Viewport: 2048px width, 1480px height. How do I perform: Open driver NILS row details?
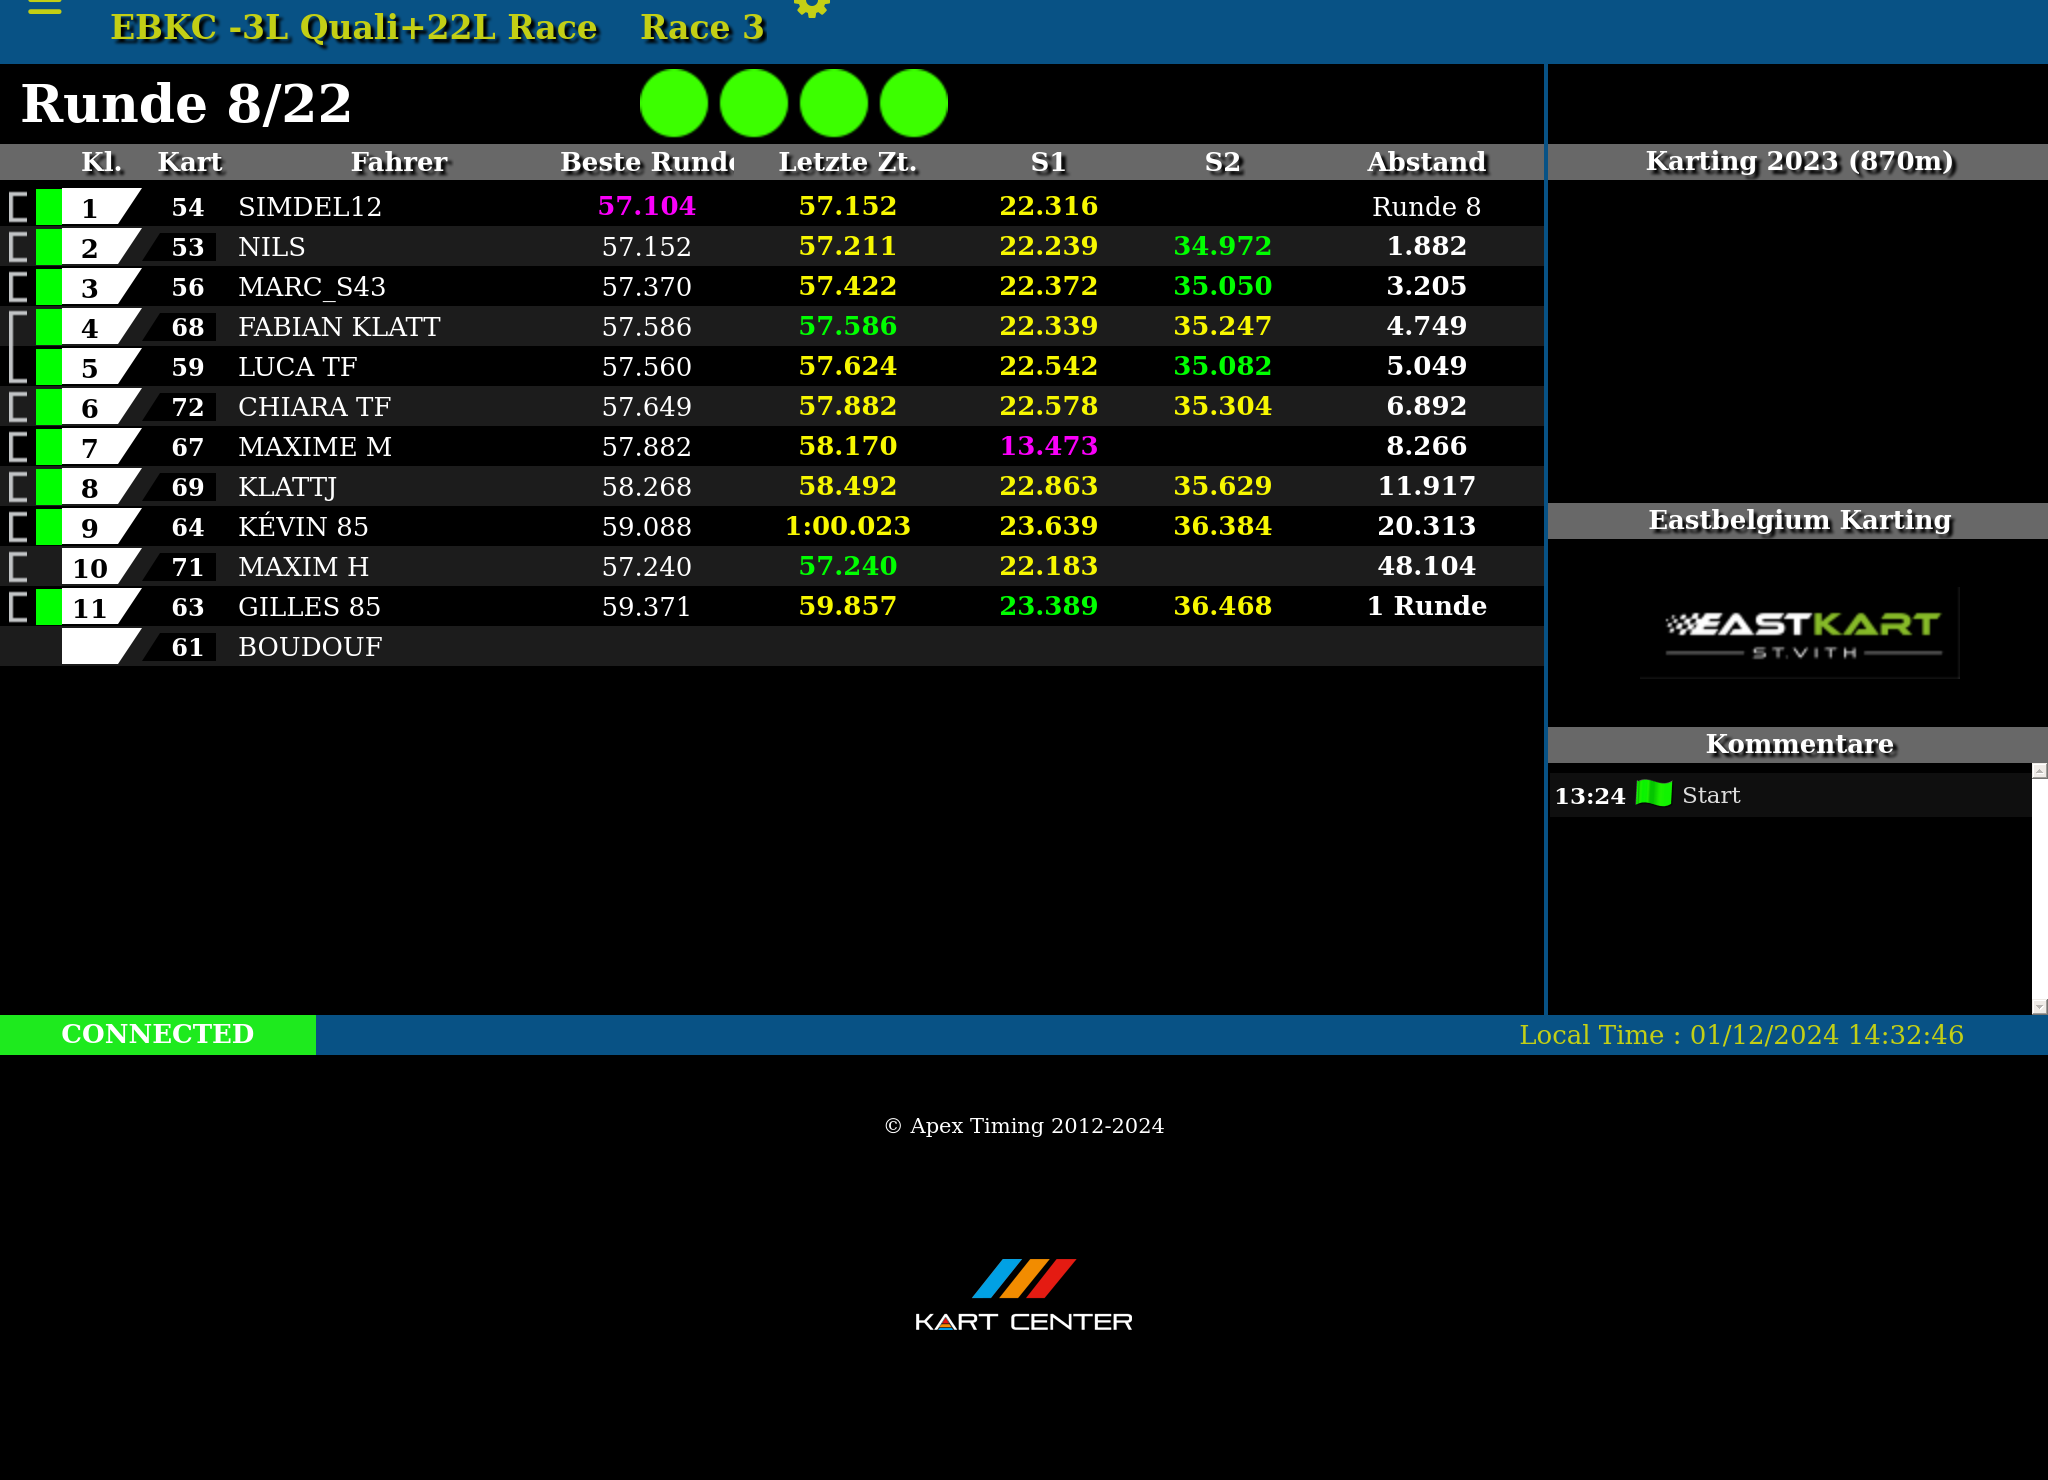pos(271,247)
